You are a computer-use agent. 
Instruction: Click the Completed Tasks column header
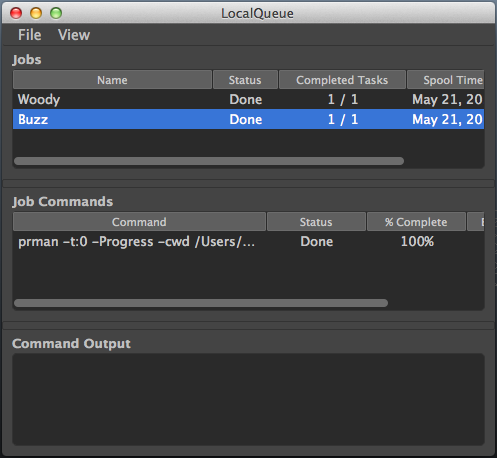[x=342, y=80]
